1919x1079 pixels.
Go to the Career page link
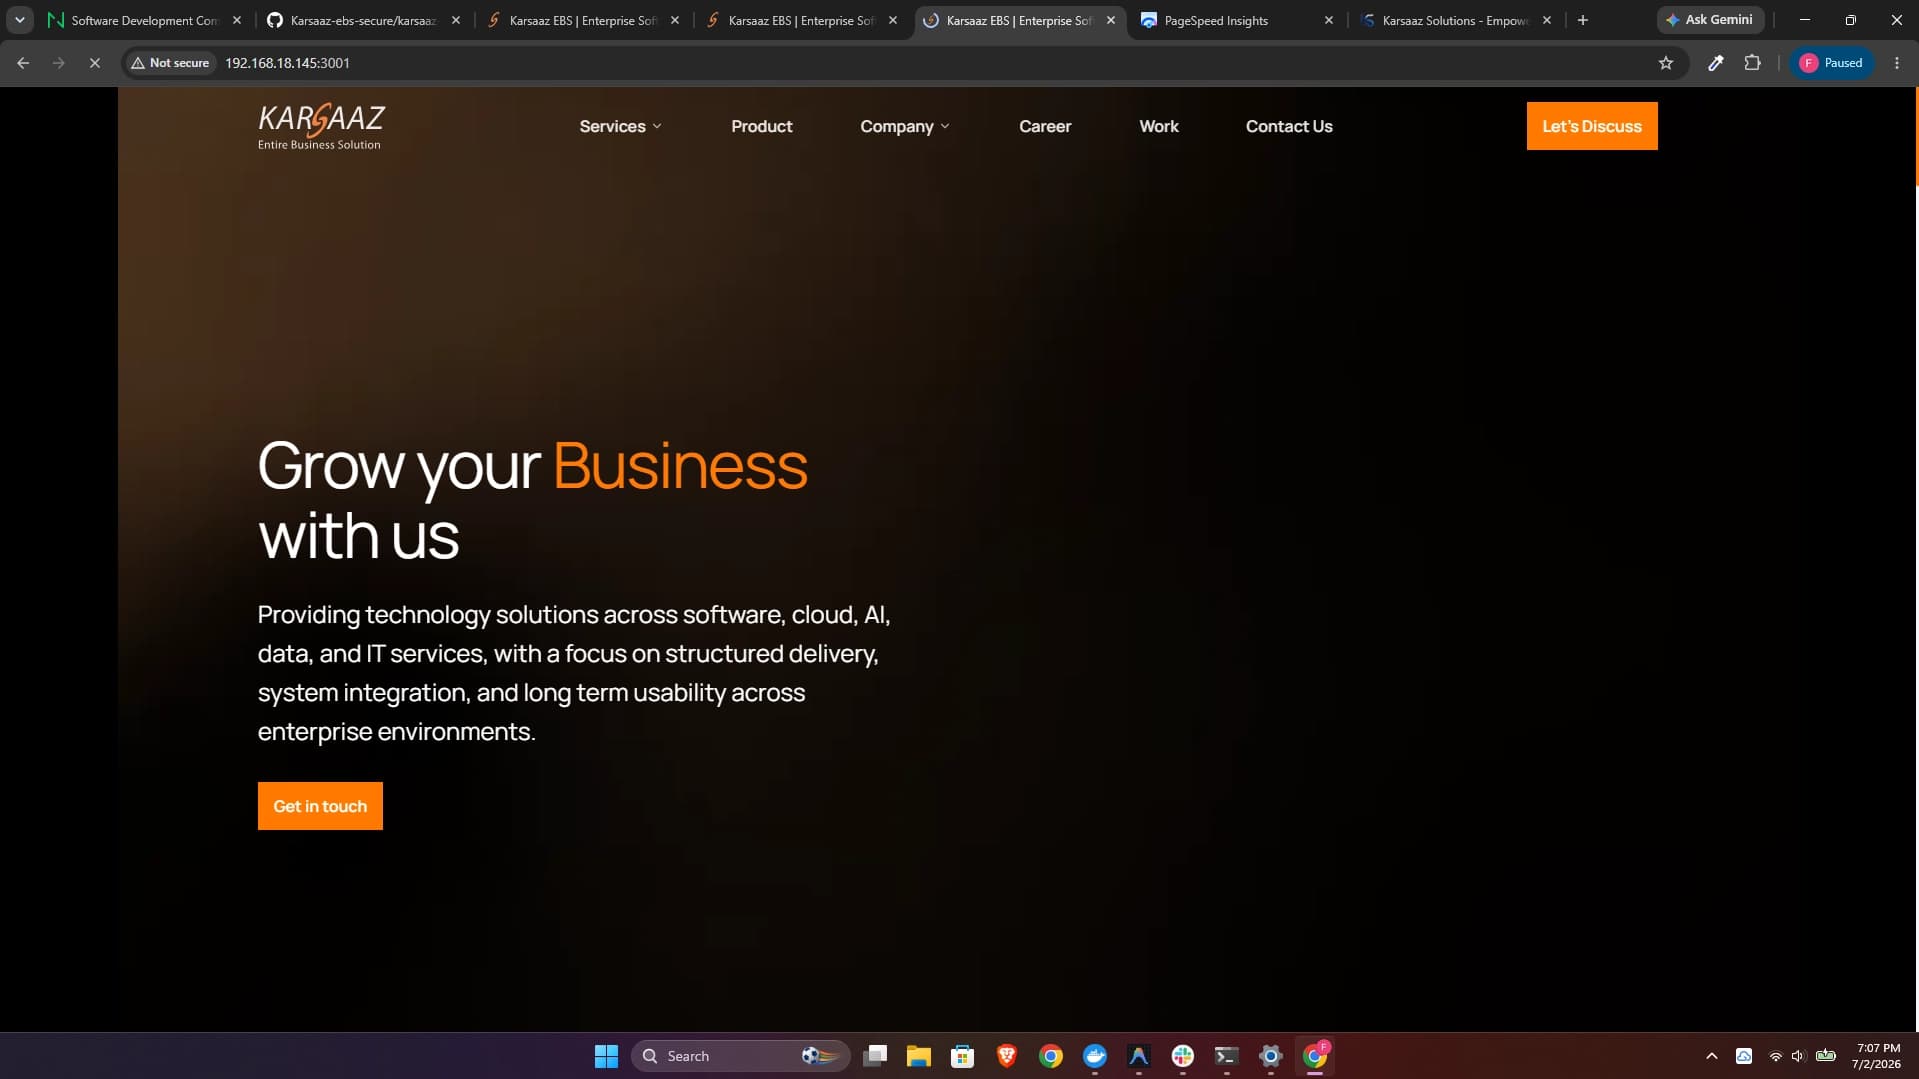(x=1044, y=126)
